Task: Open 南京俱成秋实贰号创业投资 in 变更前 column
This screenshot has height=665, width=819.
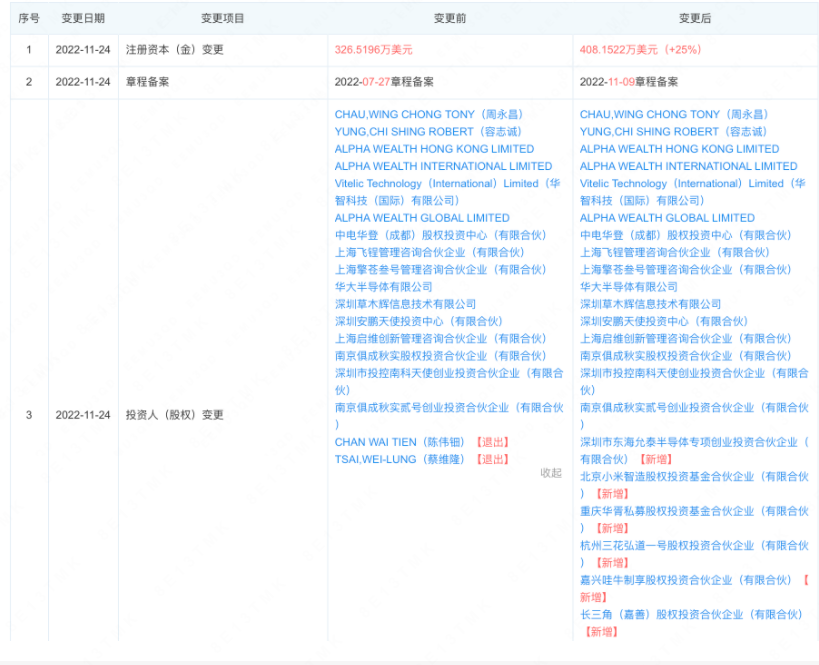Action: click(x=449, y=416)
